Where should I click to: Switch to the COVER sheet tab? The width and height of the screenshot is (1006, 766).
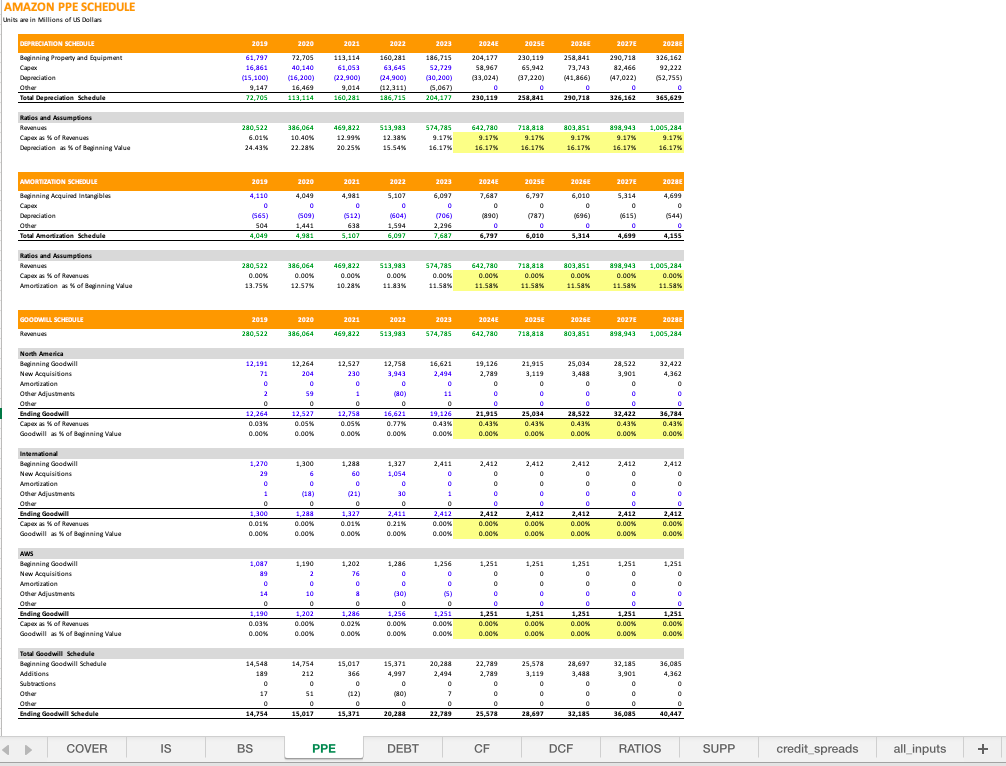click(x=87, y=749)
